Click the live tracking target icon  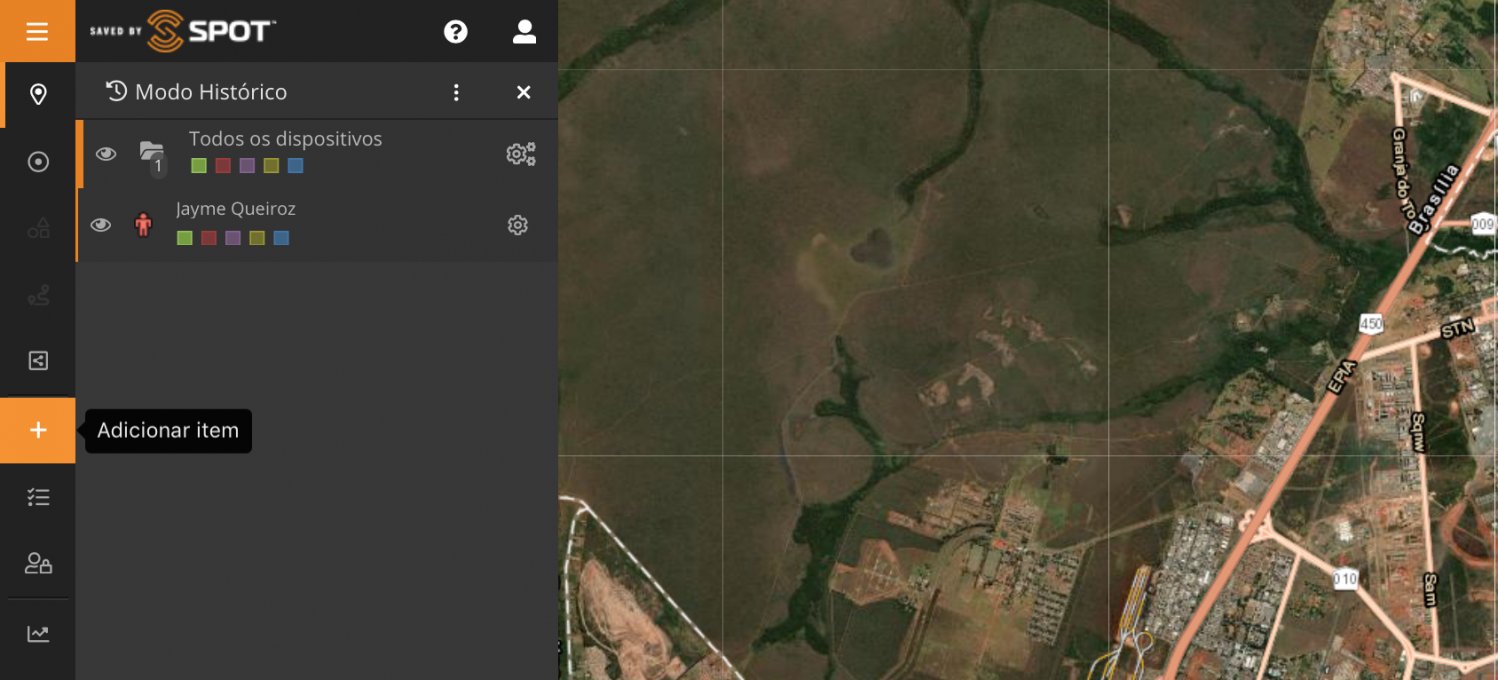click(x=38, y=162)
